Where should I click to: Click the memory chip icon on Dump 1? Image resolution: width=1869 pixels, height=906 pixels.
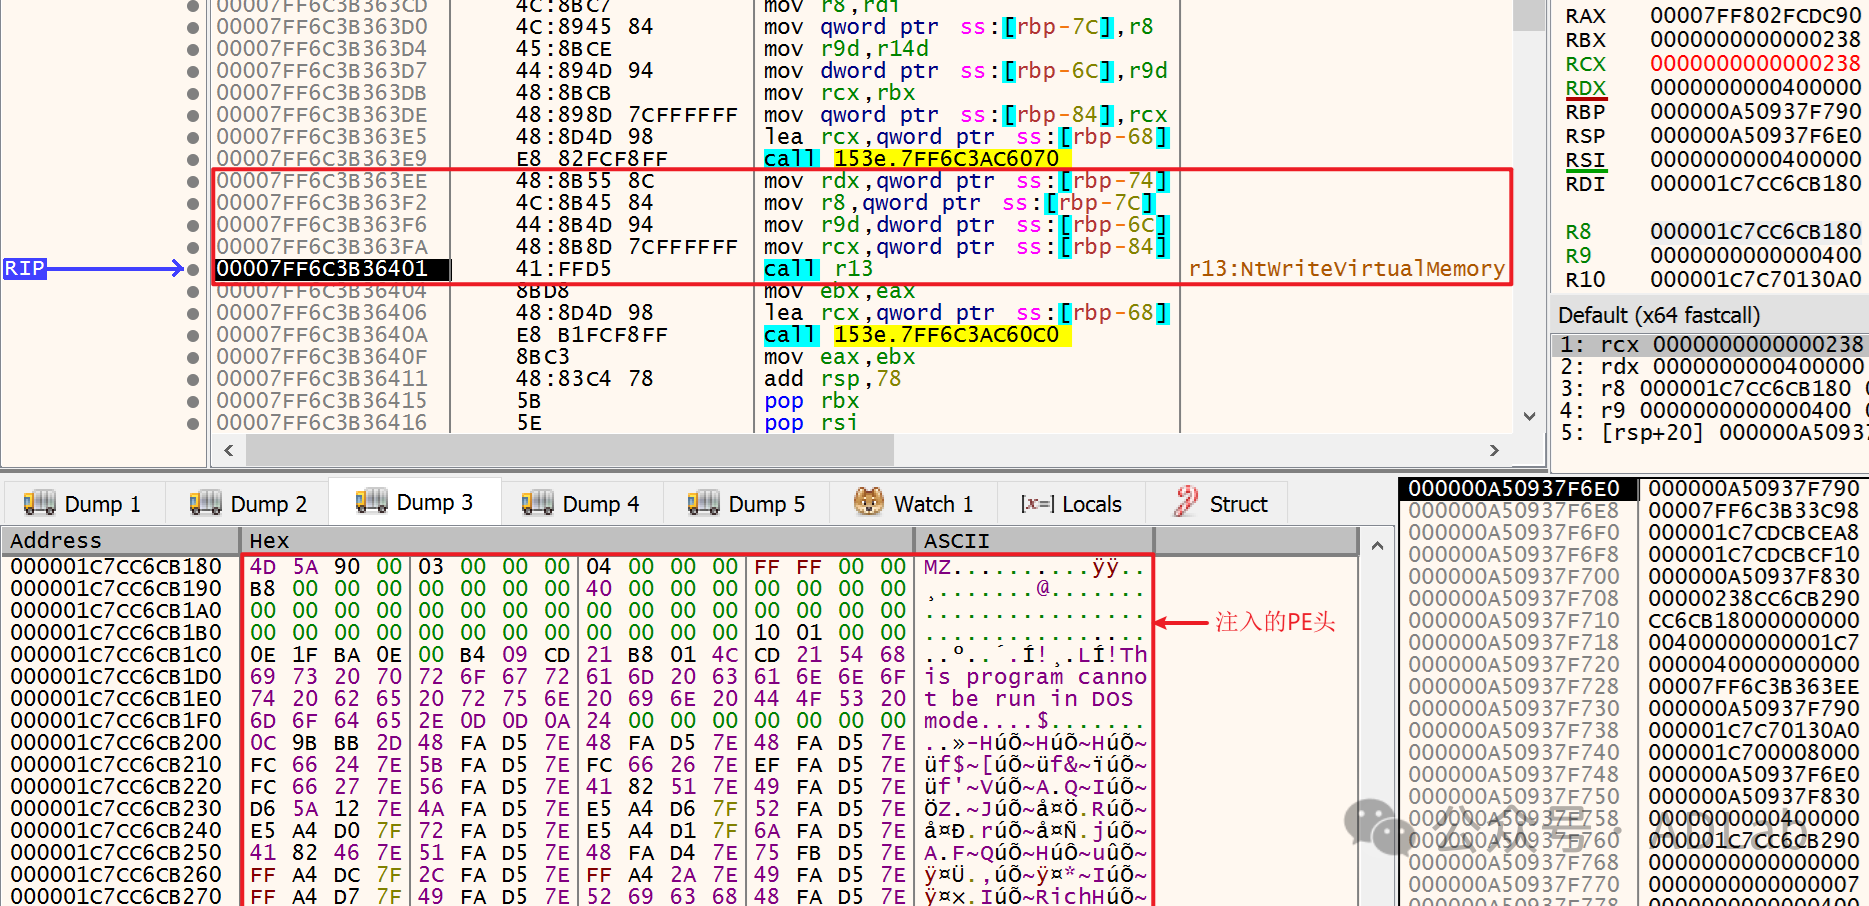click(x=40, y=502)
